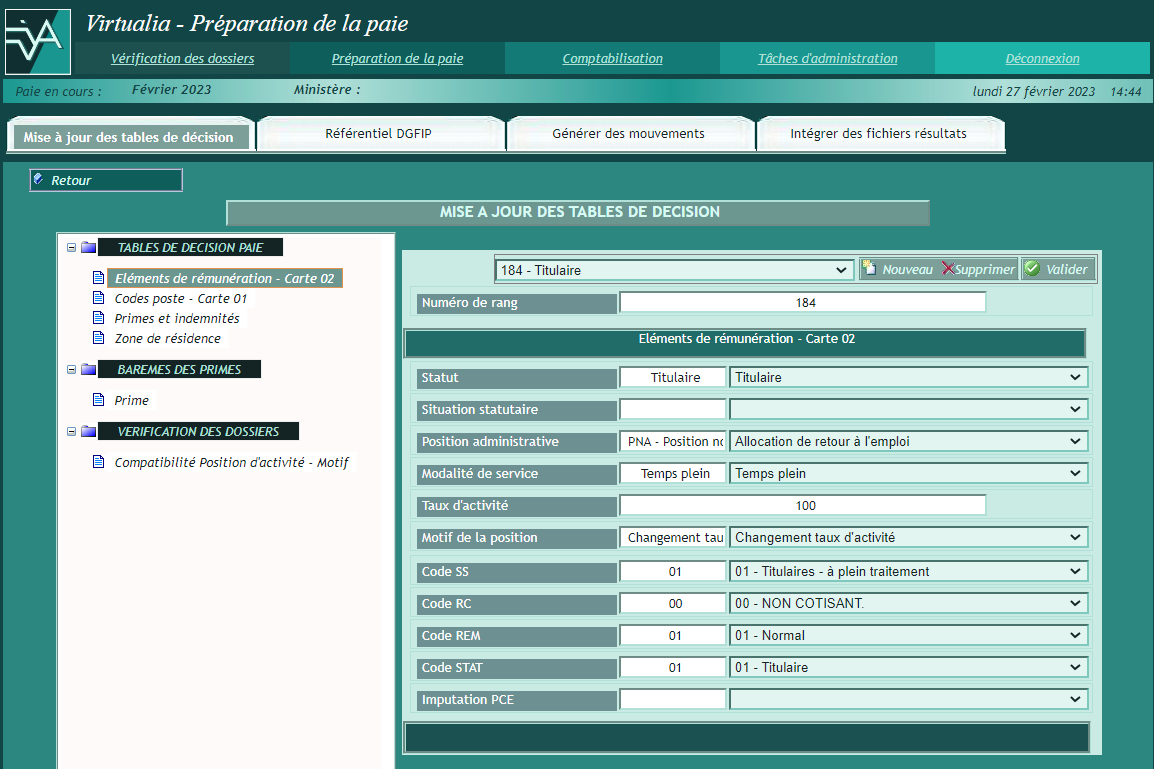The width and height of the screenshot is (1154, 769).
Task: Click the Supprimer red cross icon
Action: pyautogui.click(x=947, y=269)
